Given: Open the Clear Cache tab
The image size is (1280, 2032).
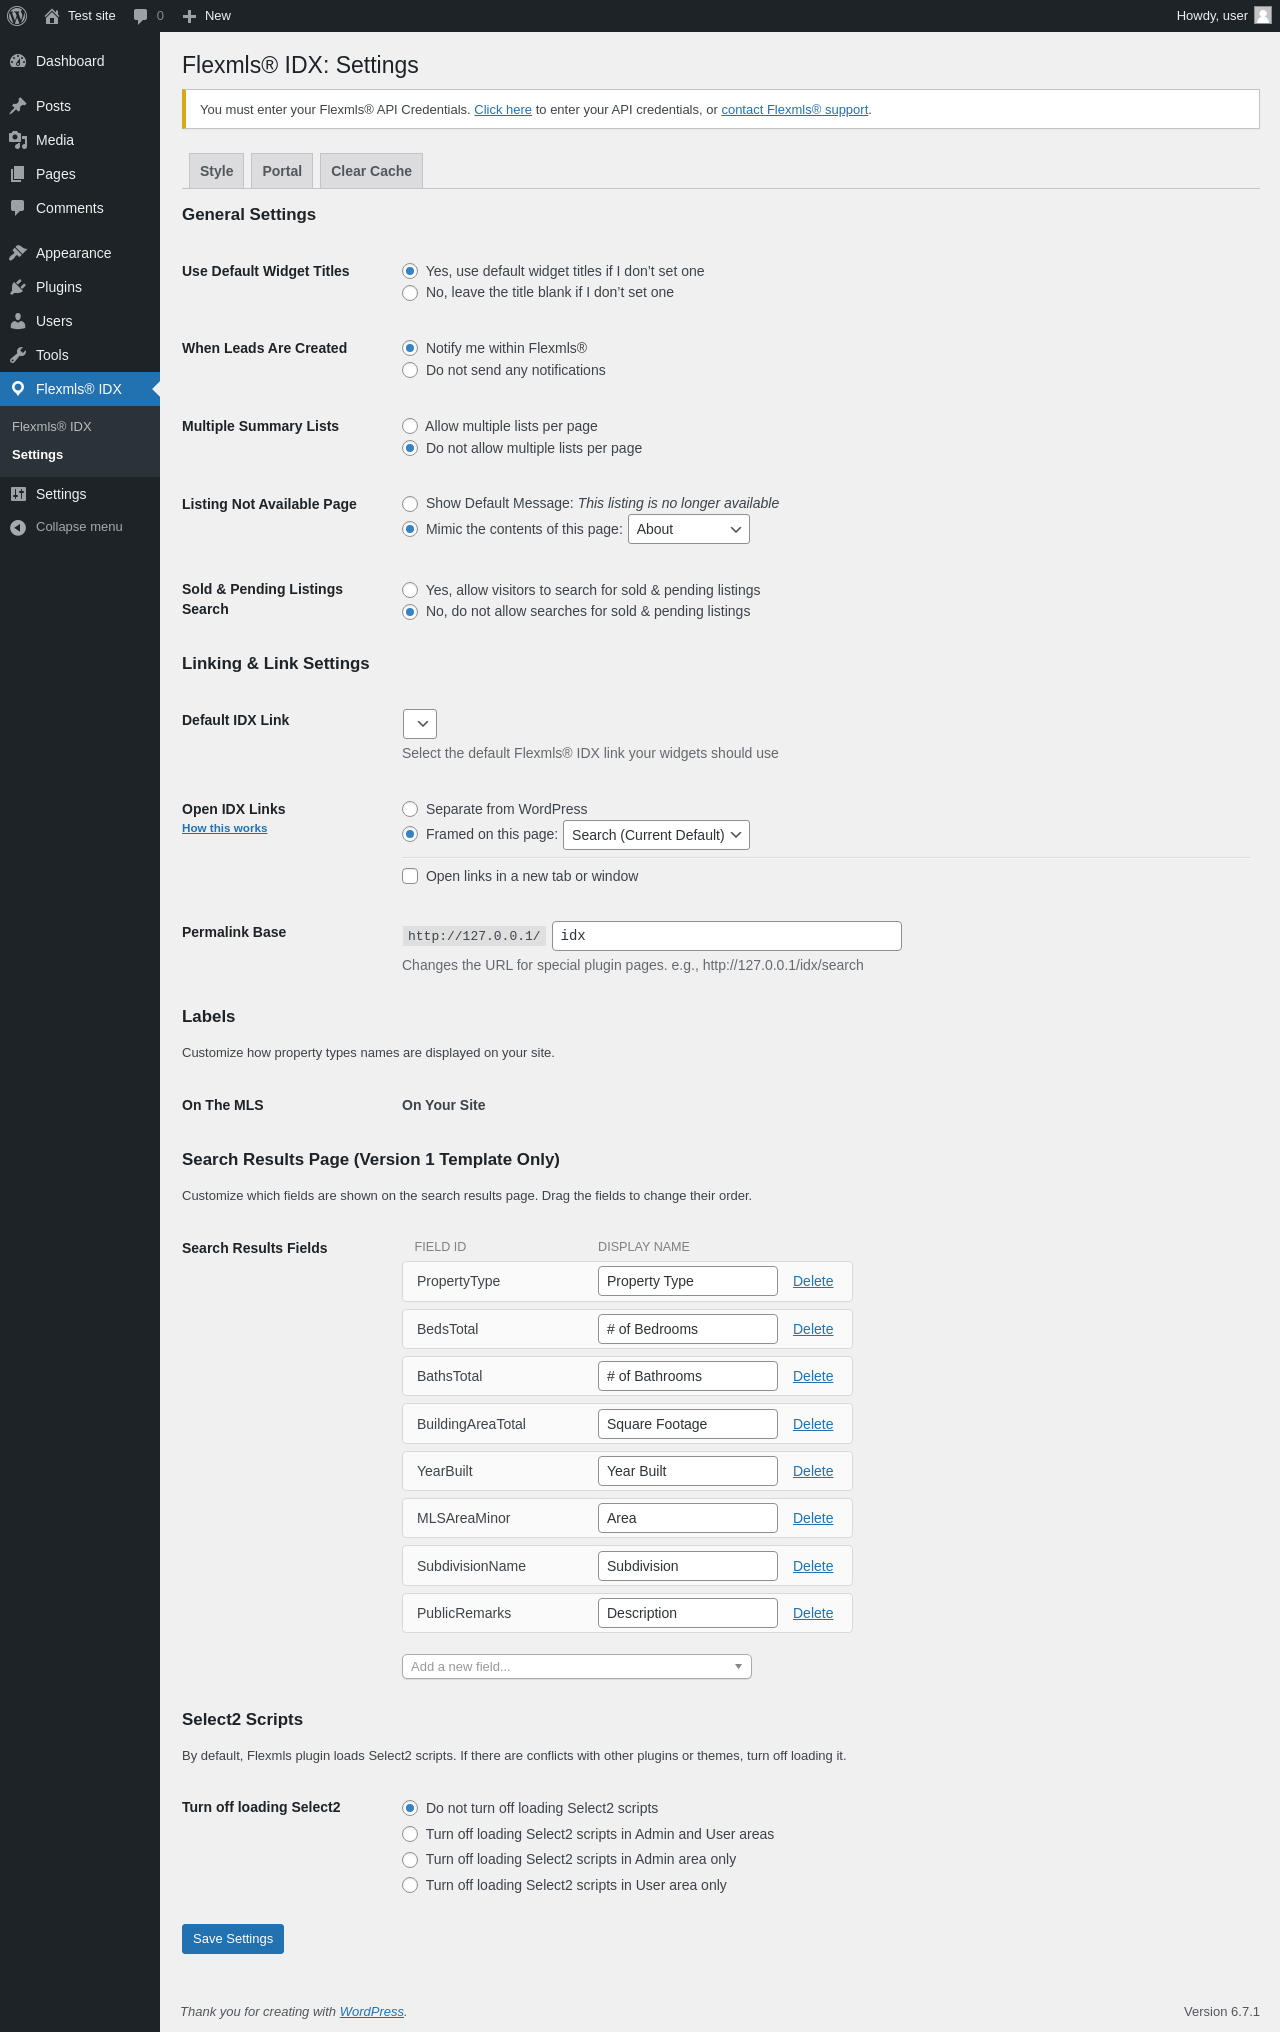Looking at the screenshot, I should 371,171.
